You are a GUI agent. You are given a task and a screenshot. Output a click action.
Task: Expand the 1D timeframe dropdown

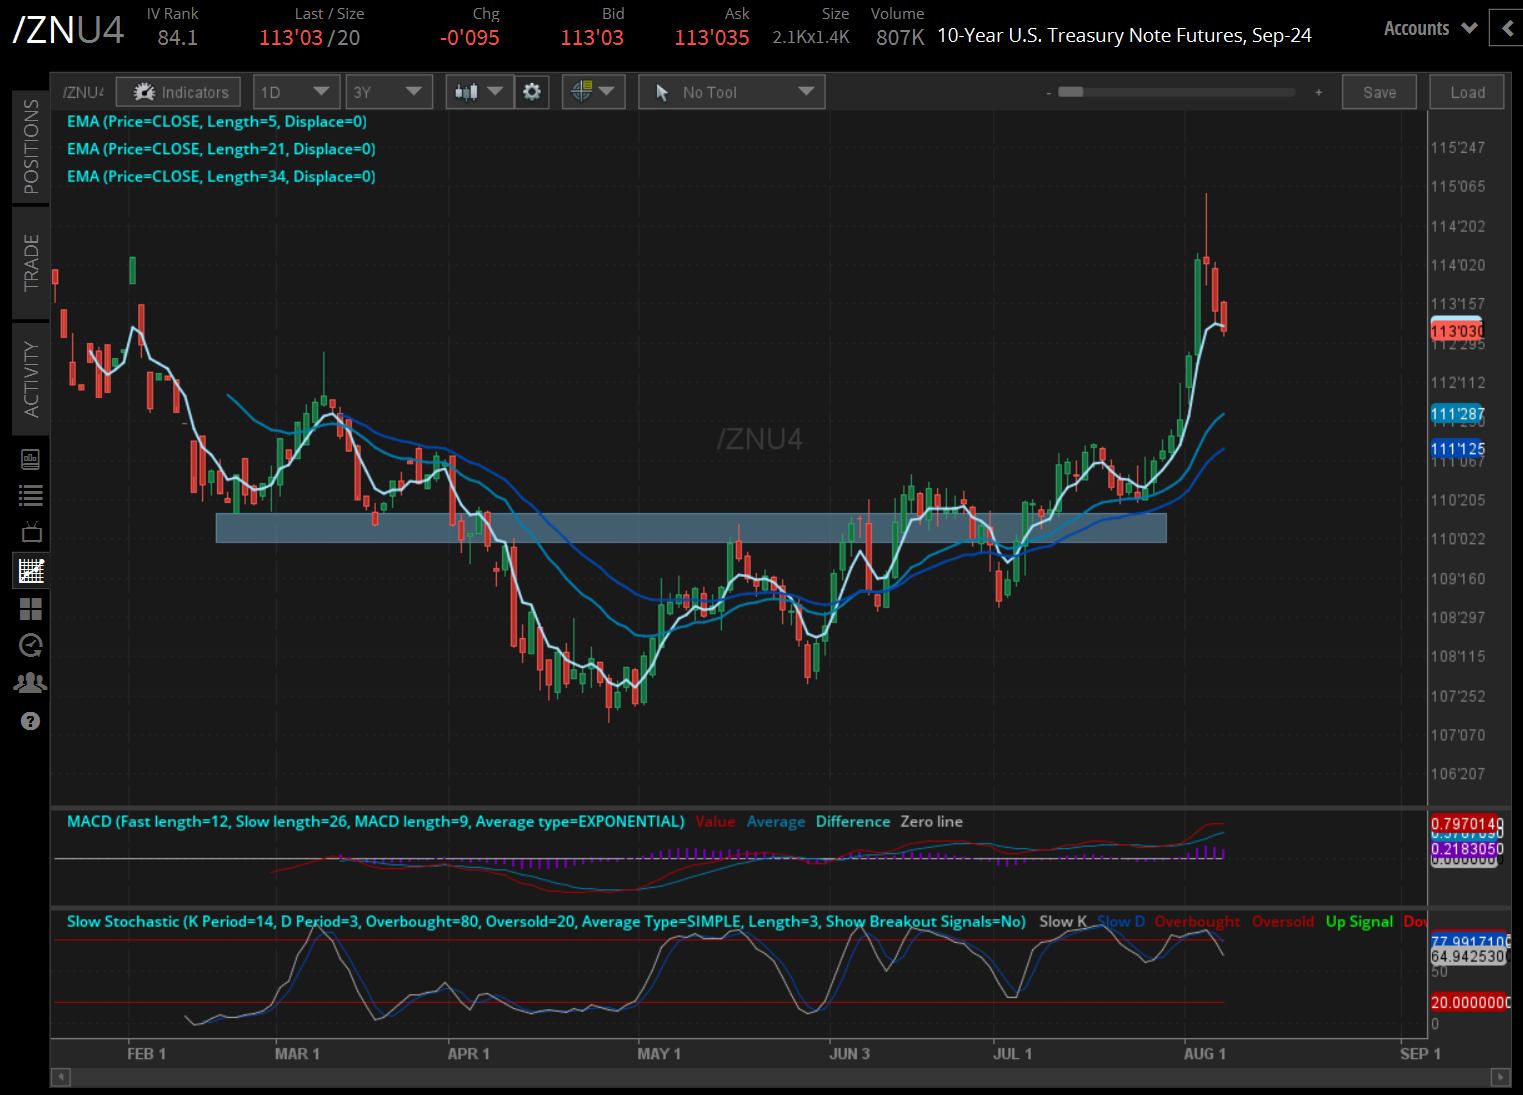[296, 92]
